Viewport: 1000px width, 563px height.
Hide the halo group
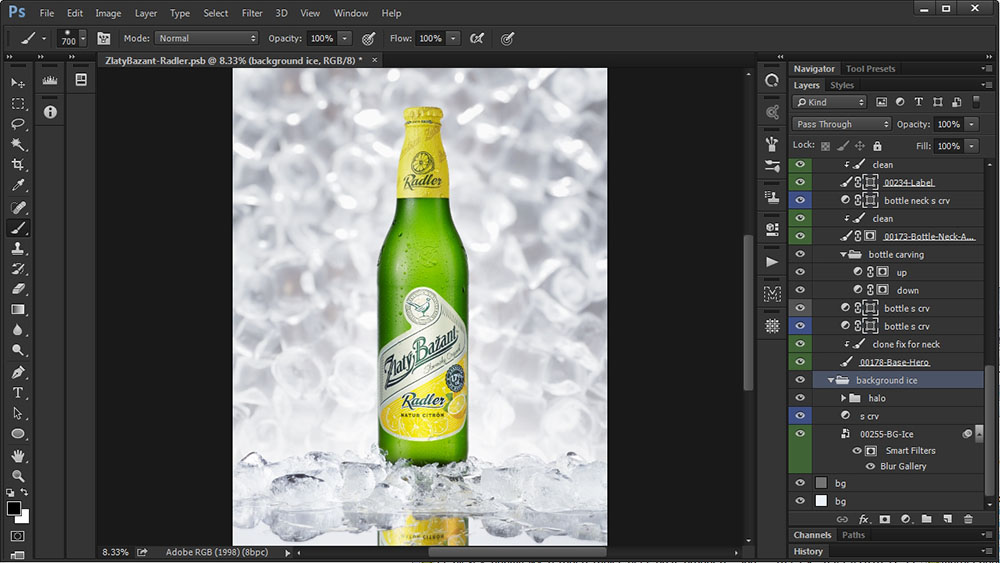tap(800, 398)
